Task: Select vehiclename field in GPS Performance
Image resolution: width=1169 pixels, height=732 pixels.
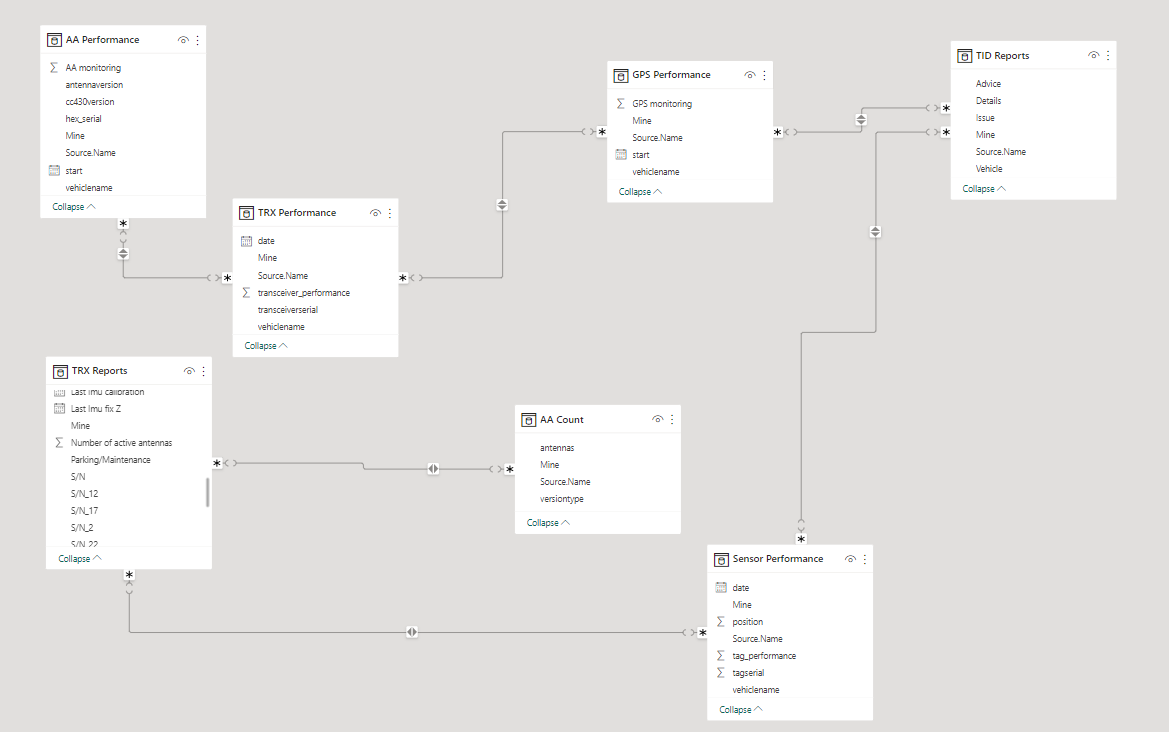Action: tap(656, 172)
